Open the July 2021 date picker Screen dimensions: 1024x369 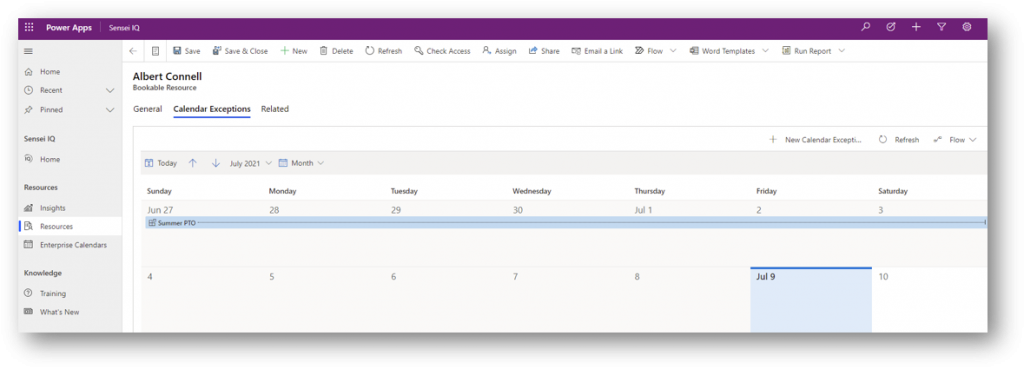click(x=251, y=163)
